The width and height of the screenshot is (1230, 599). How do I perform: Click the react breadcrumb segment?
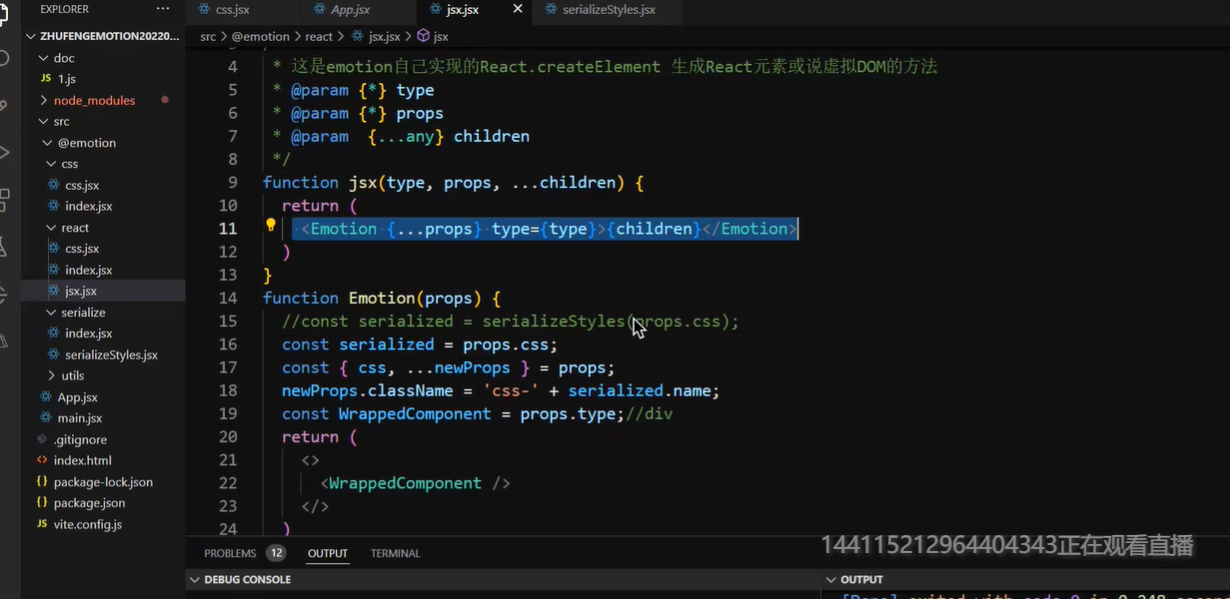(x=318, y=36)
